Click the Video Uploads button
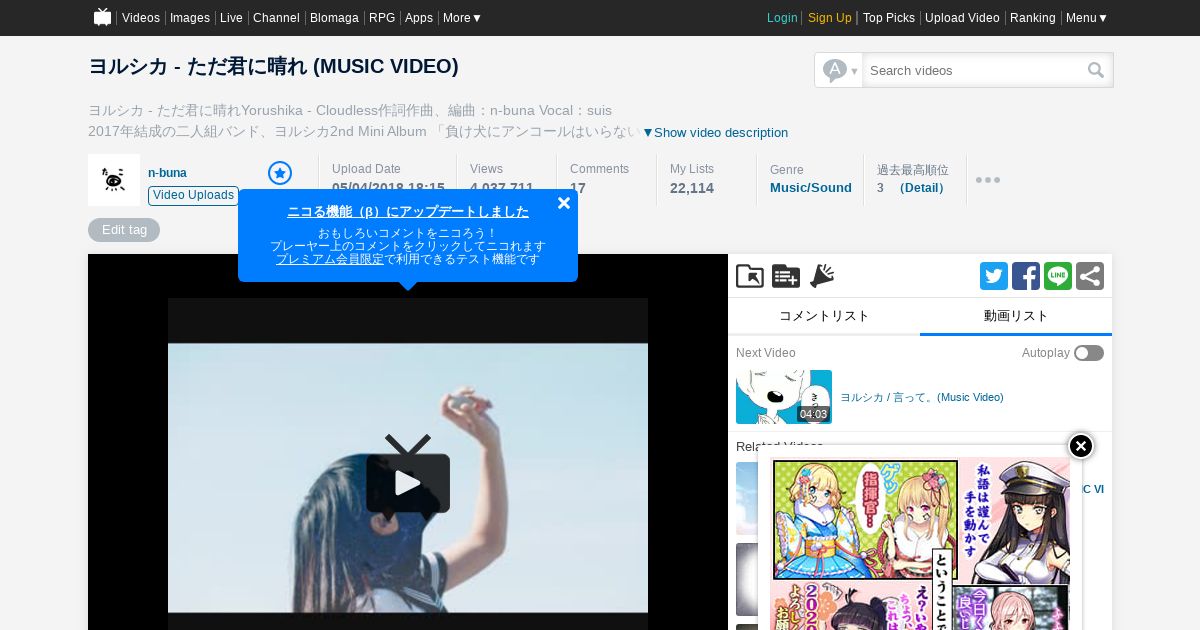This screenshot has width=1200, height=630. [x=193, y=195]
